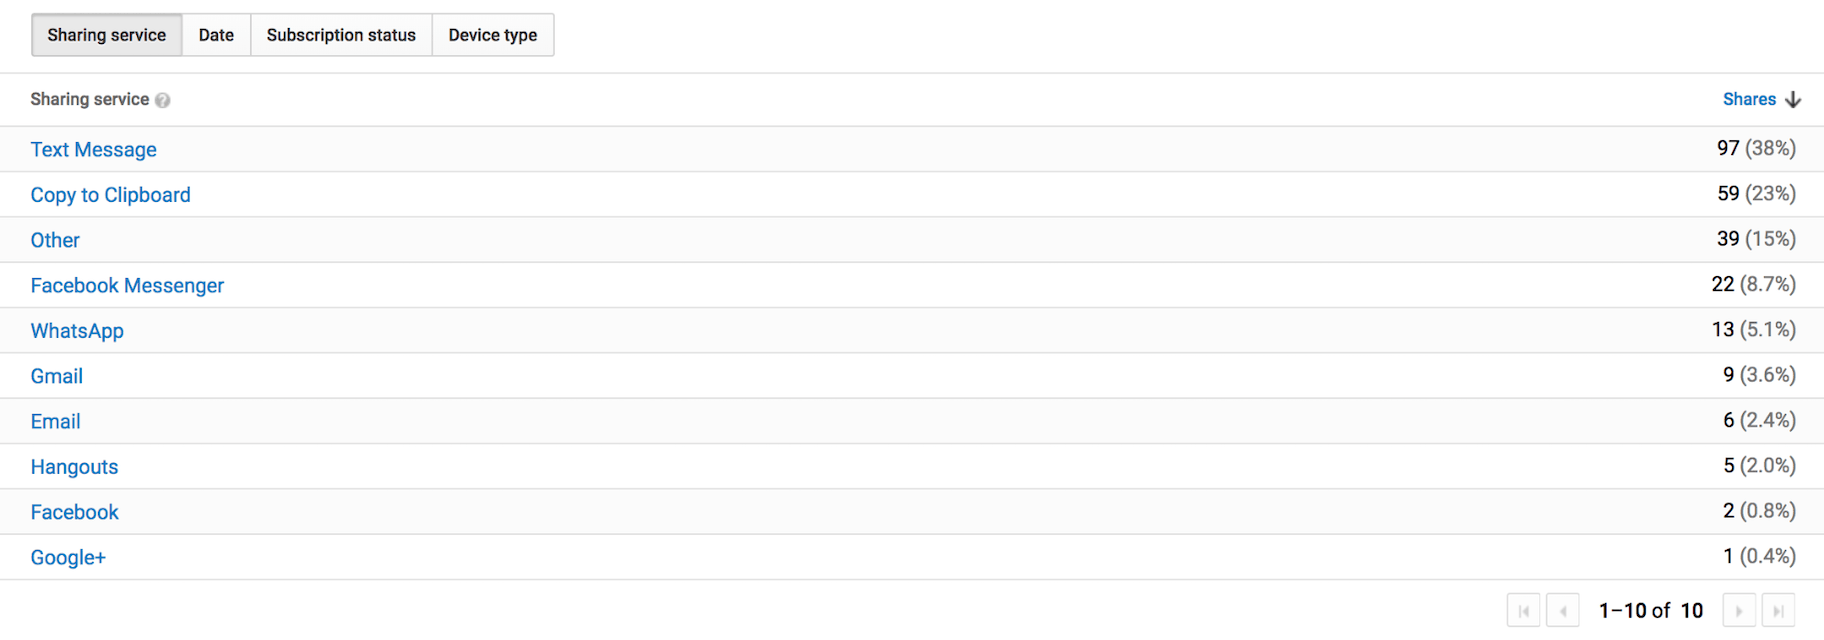Go to the first page of results

click(1523, 610)
